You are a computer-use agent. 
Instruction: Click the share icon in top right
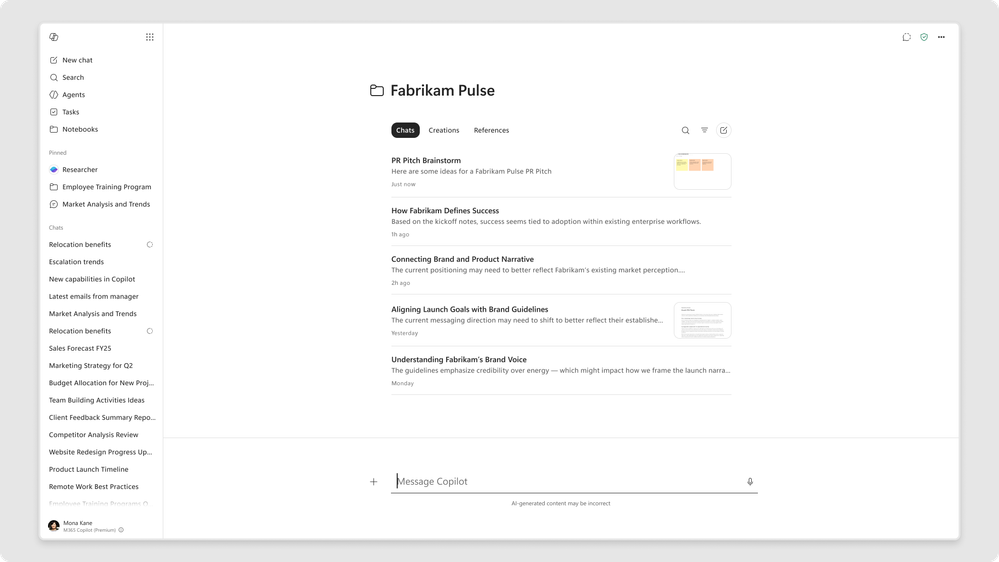click(x=907, y=37)
